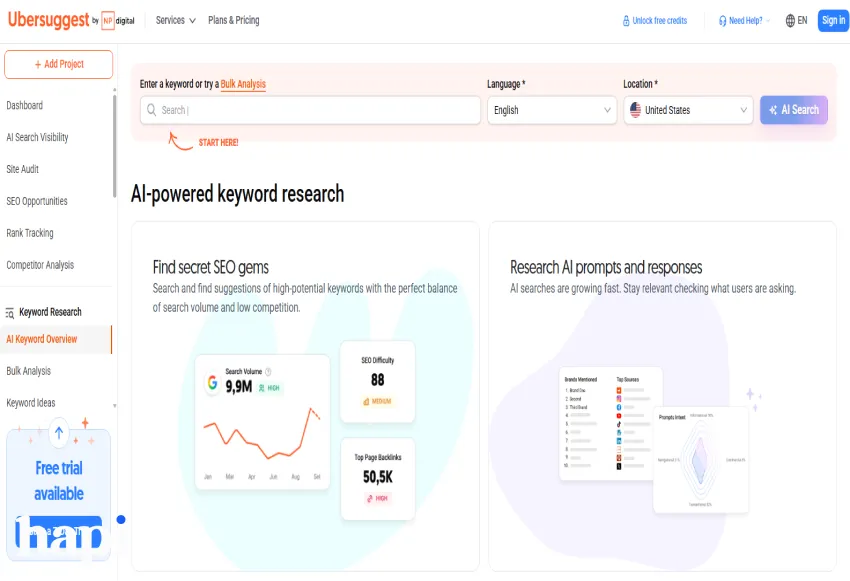Open Plans & Pricing page
This screenshot has width=850, height=581.
click(x=234, y=21)
